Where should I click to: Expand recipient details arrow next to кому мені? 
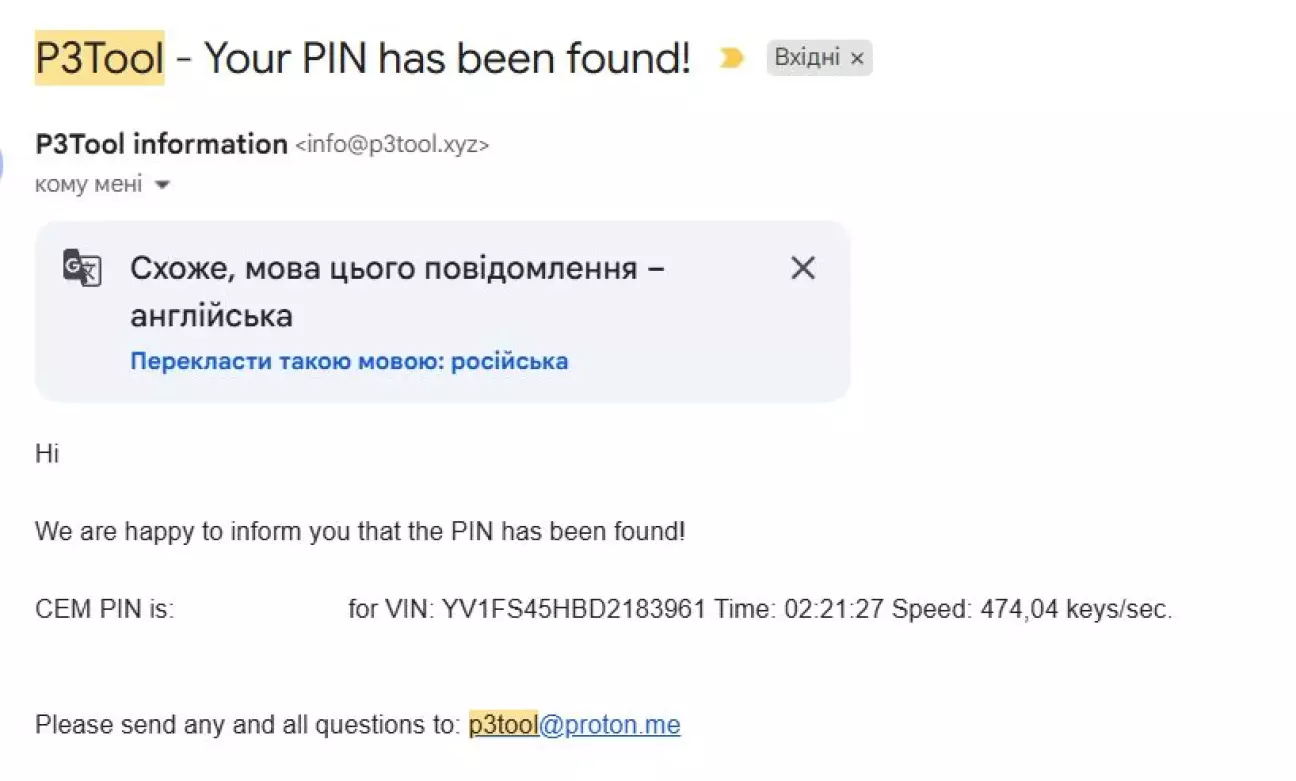163,185
